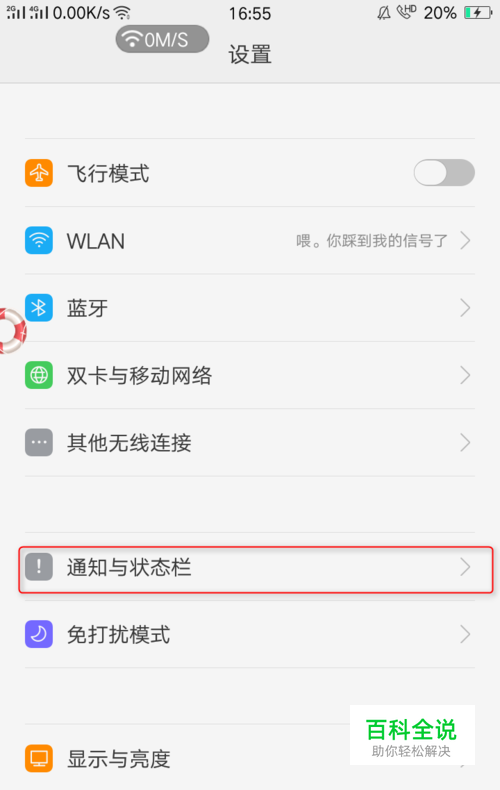Tap the purple moon do-not-disturb icon
Screen dimensions: 500x790
(x=39, y=634)
